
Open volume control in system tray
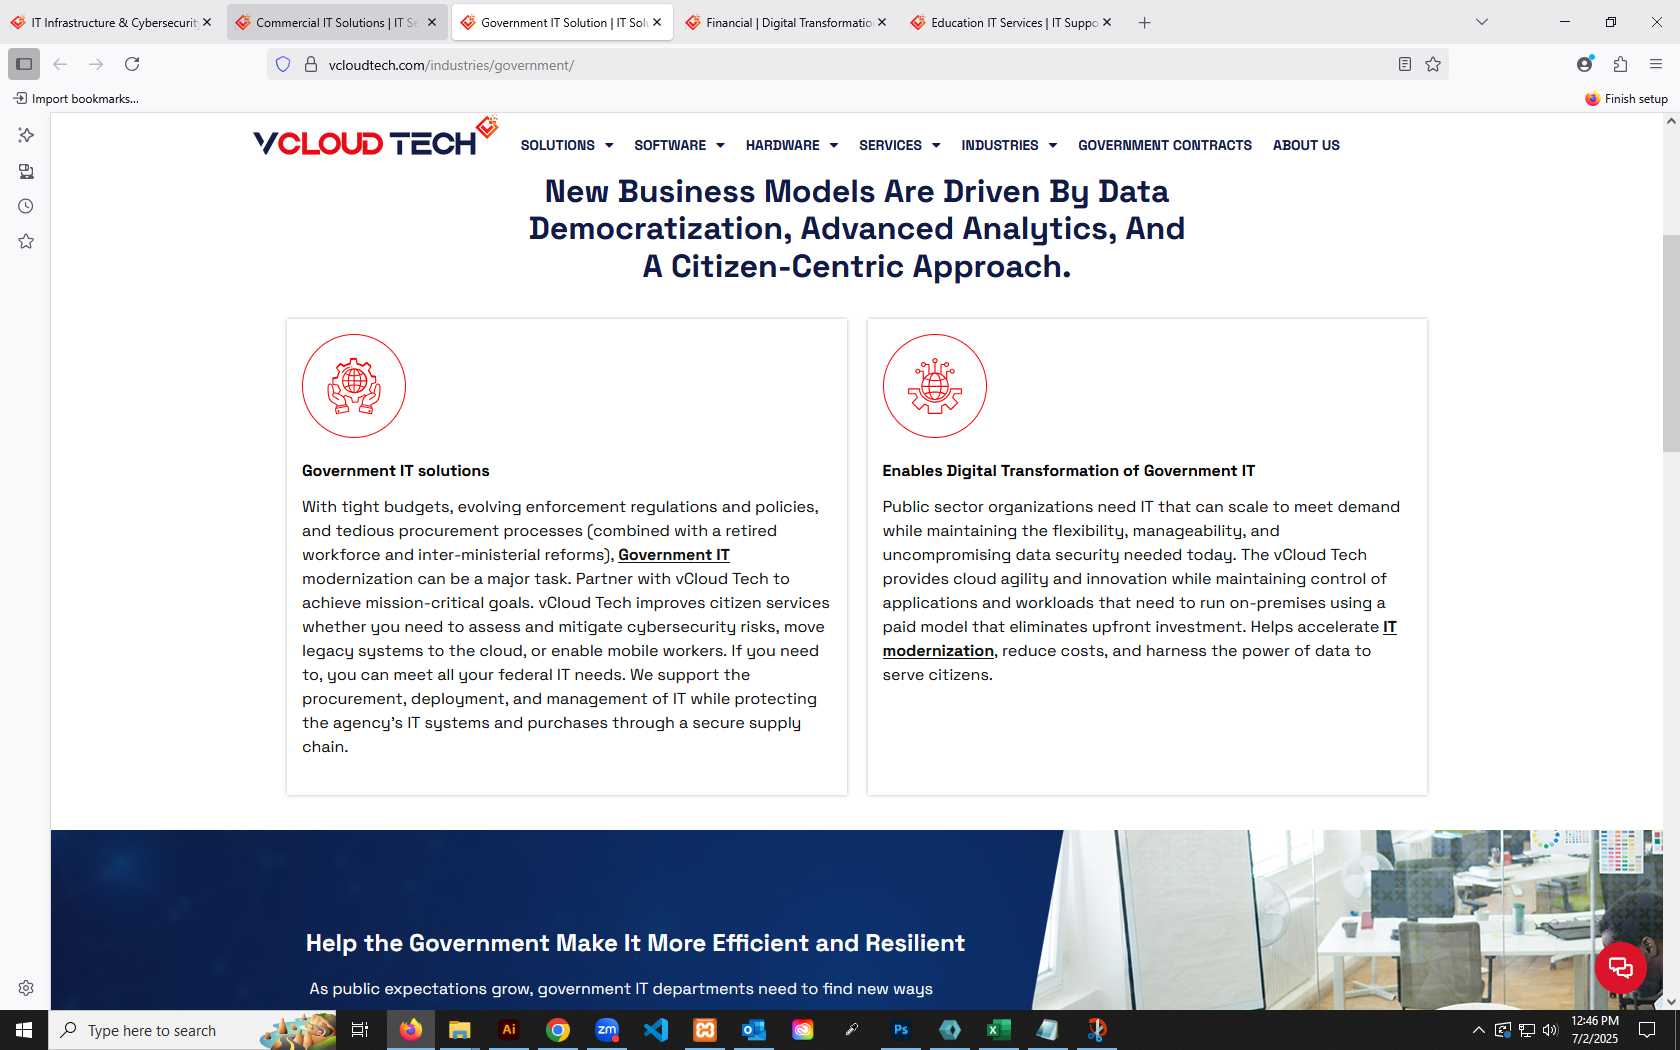[x=1550, y=1030]
